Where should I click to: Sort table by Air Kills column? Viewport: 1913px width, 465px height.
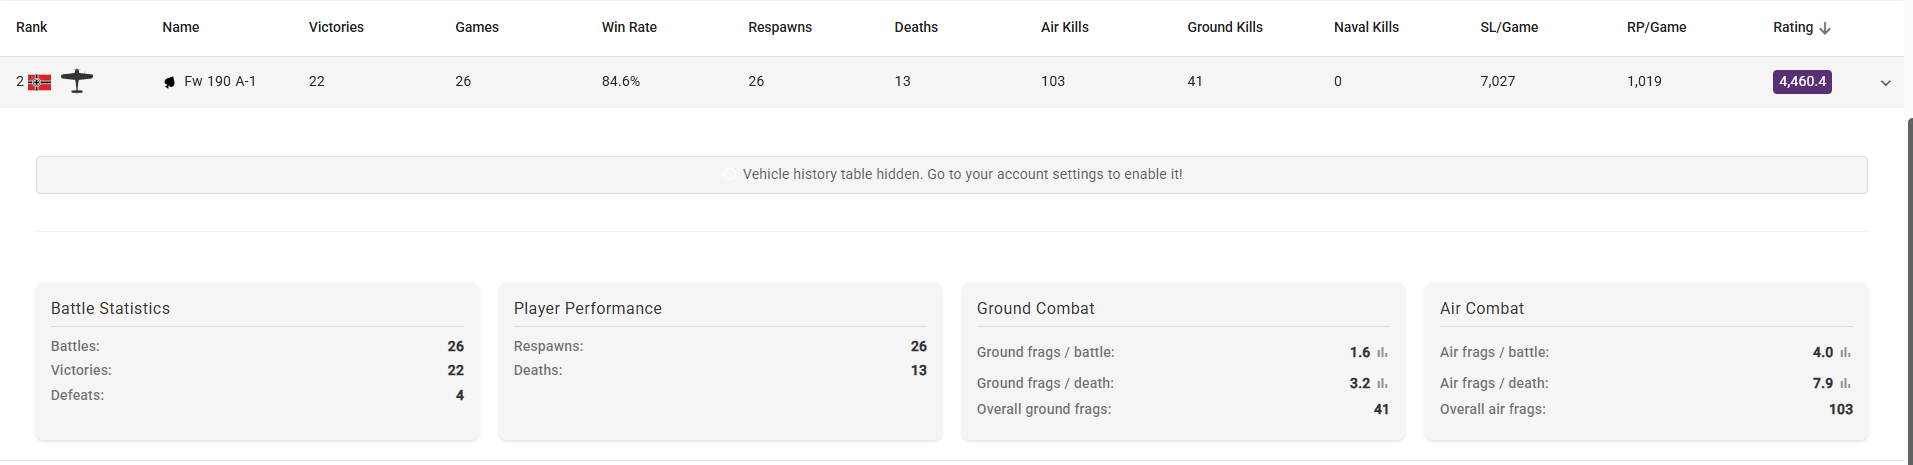click(x=1064, y=27)
